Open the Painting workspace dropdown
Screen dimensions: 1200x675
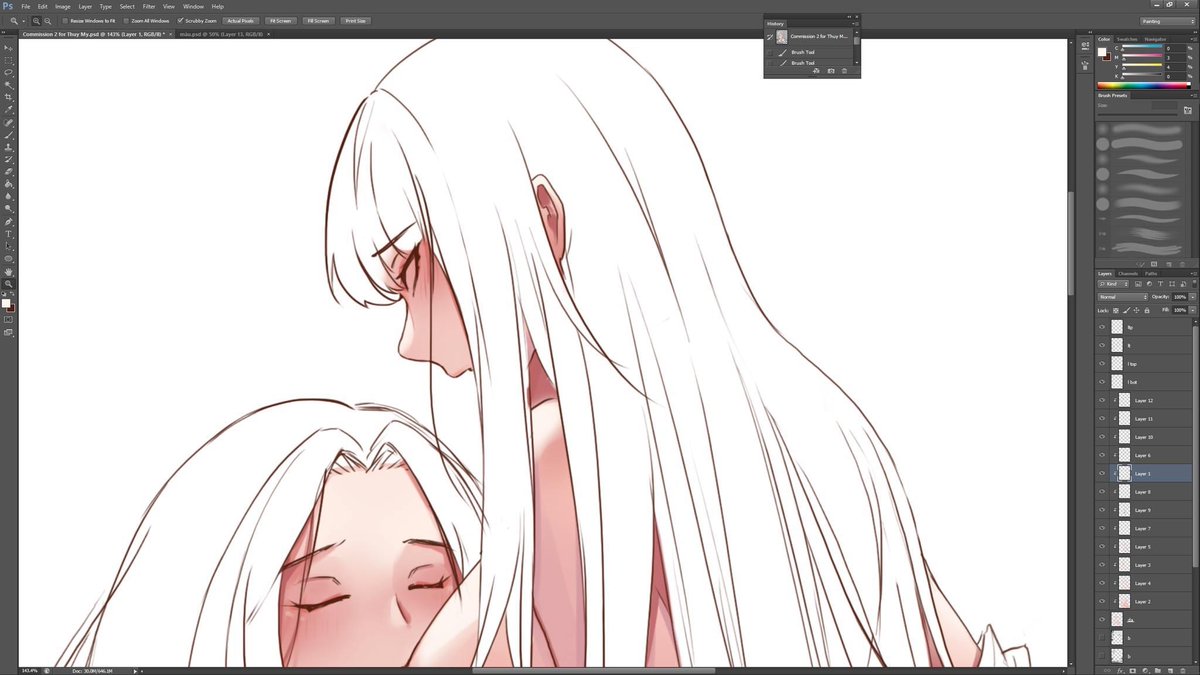1166,20
